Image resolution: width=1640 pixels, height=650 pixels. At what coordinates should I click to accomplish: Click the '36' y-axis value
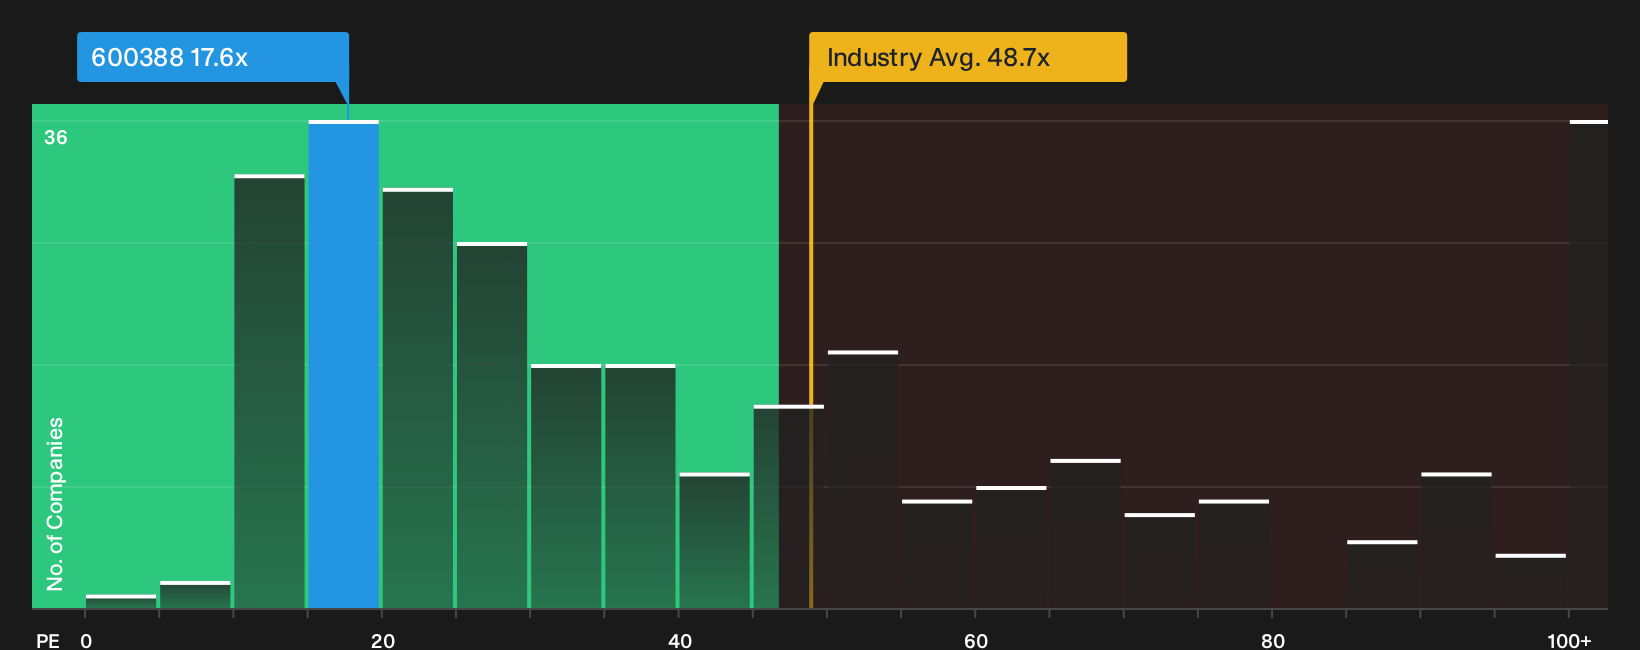(56, 137)
